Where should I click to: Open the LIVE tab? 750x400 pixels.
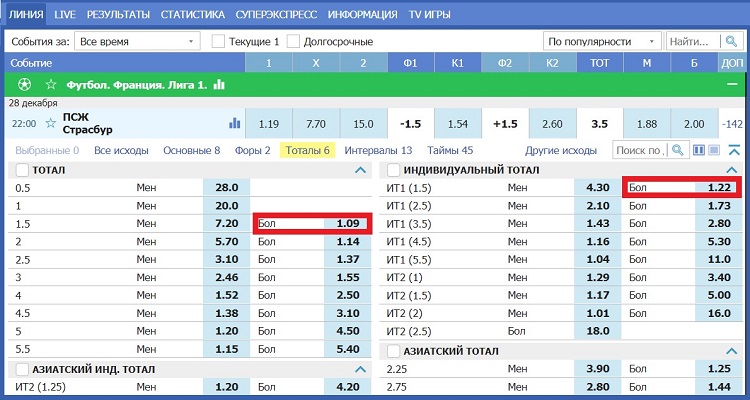pyautogui.click(x=65, y=15)
